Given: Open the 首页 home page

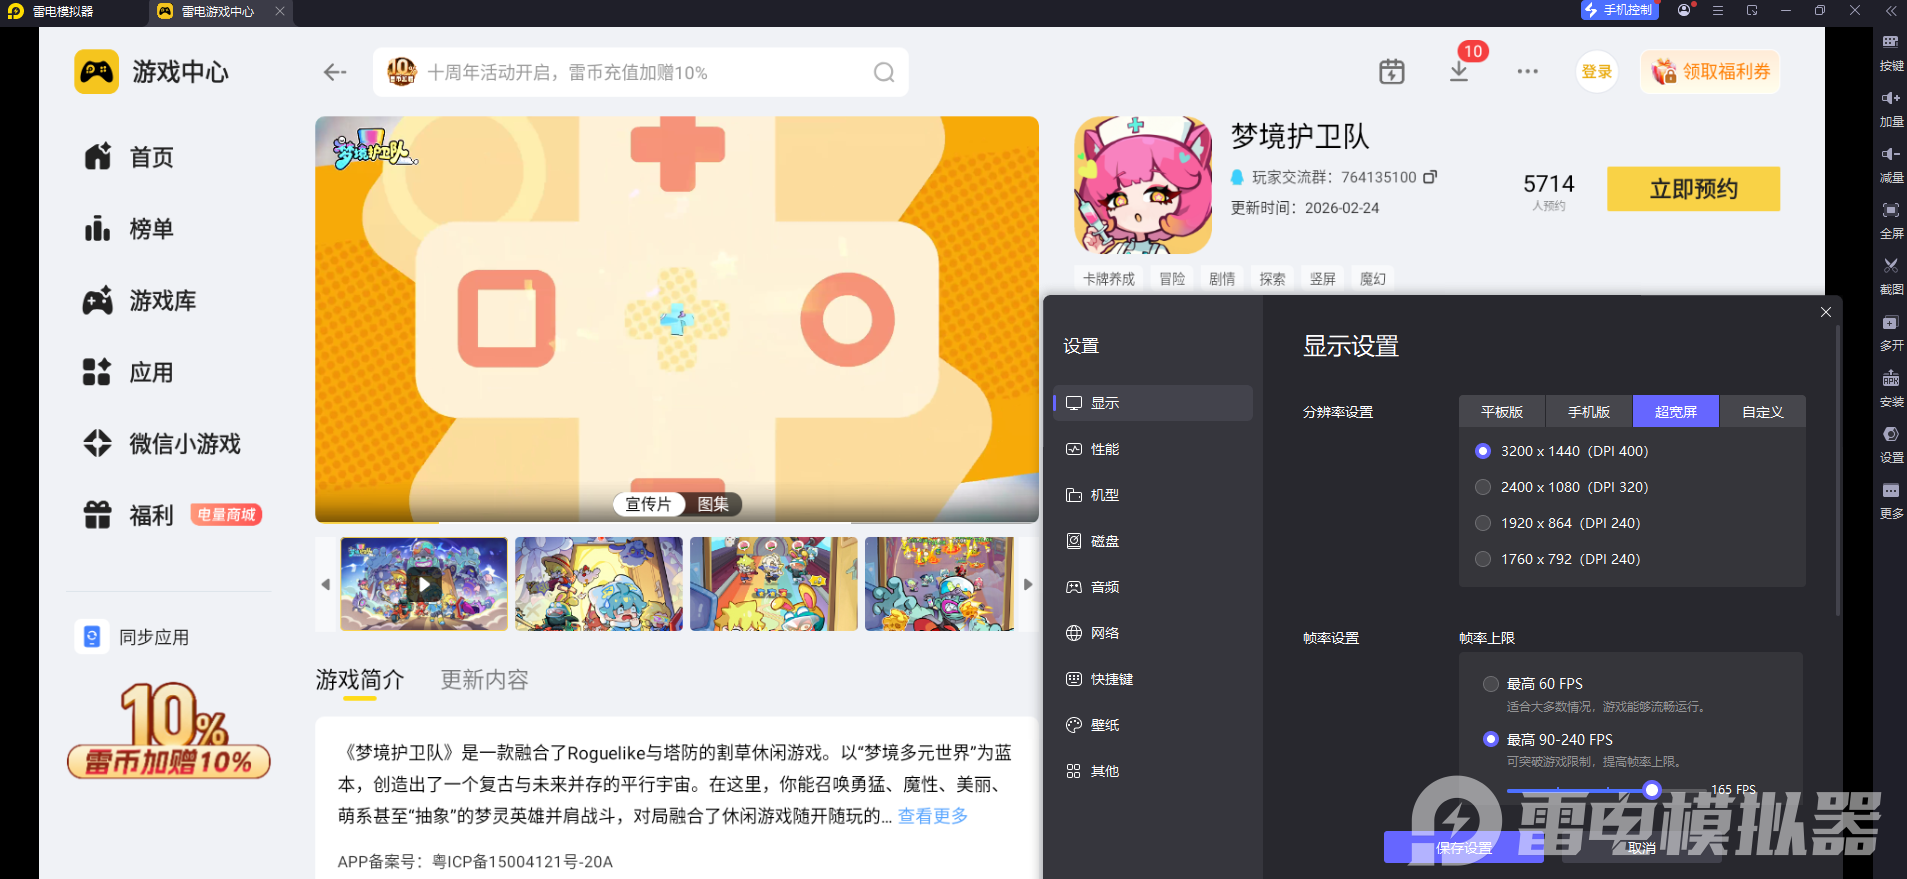Looking at the screenshot, I should (x=130, y=157).
